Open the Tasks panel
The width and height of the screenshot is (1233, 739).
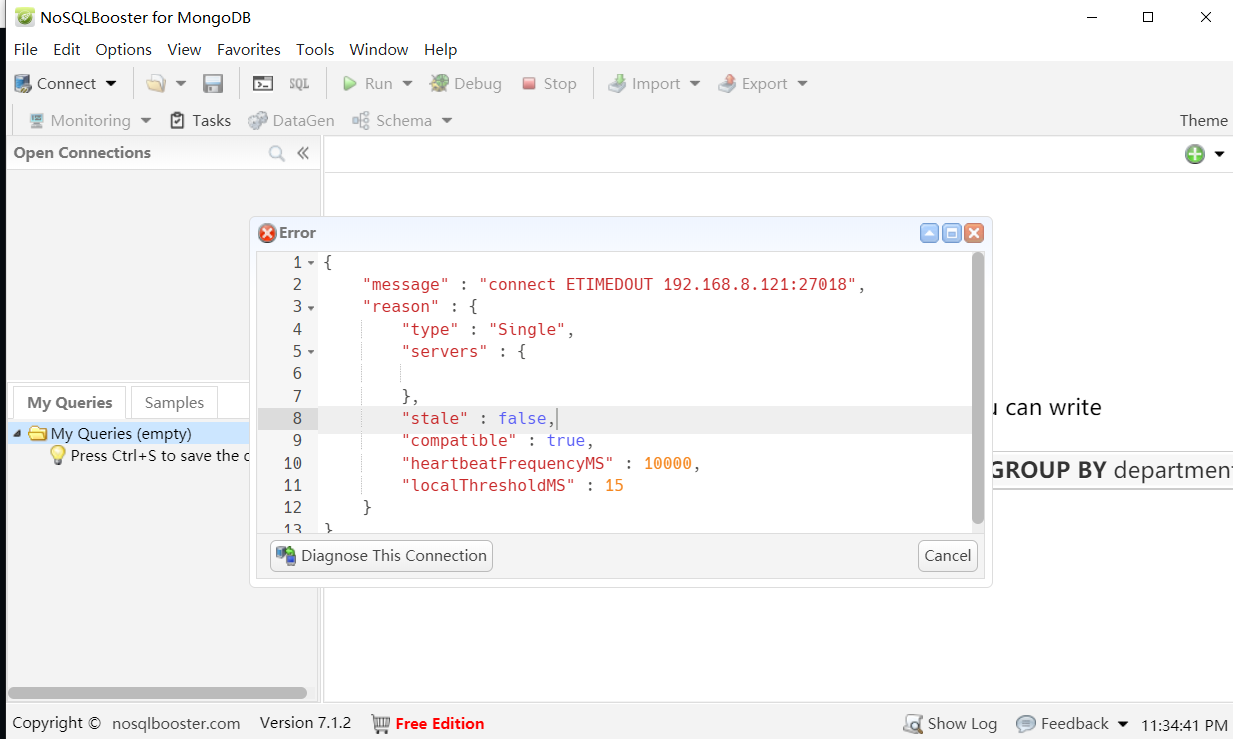click(200, 120)
